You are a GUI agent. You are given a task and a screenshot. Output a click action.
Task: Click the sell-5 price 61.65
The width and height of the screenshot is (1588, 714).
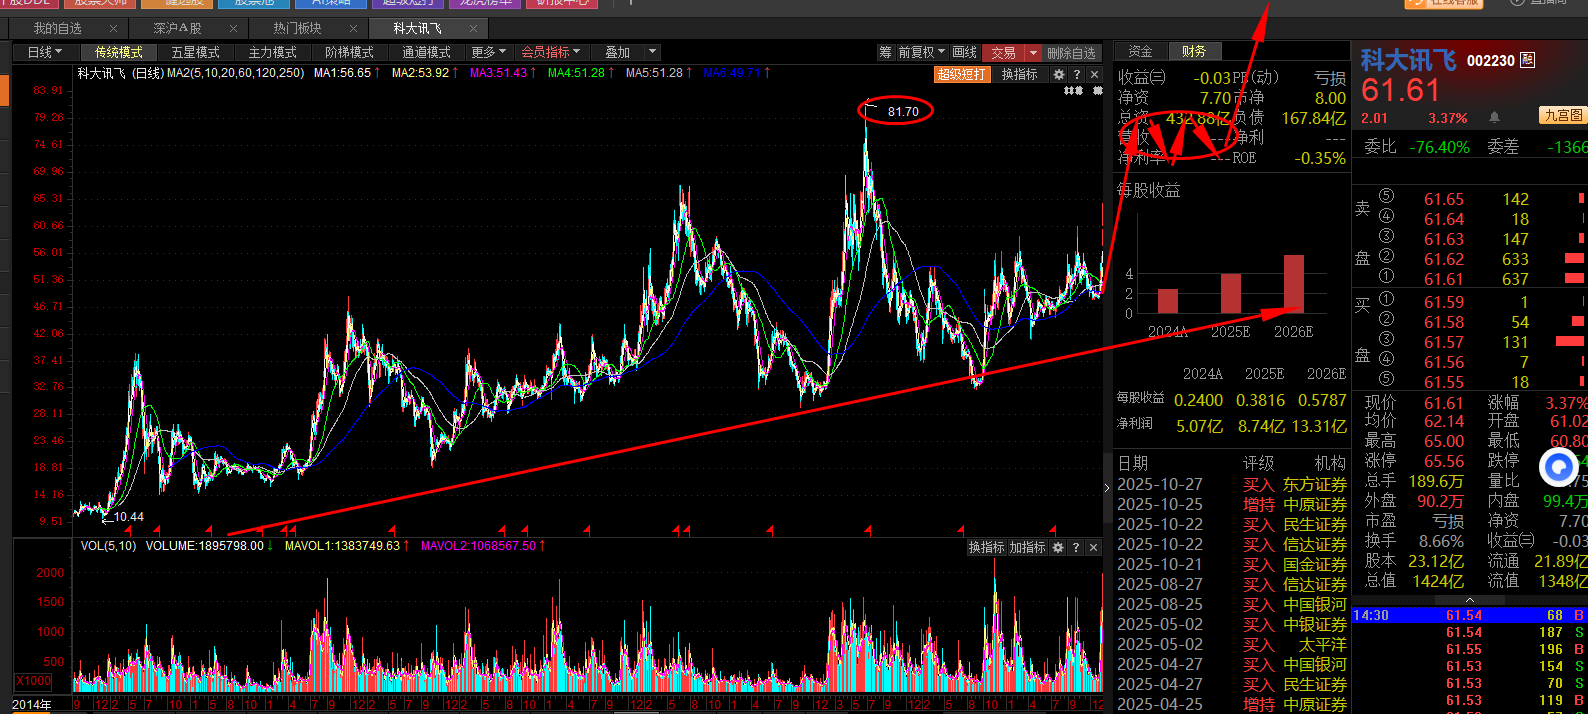1444,199
